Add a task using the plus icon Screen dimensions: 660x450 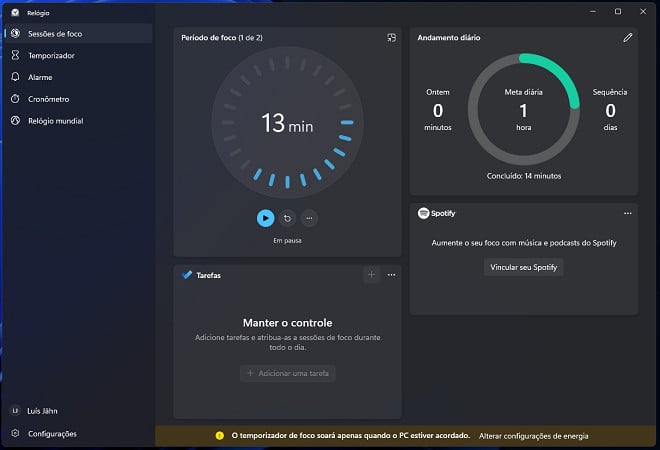pyautogui.click(x=371, y=274)
